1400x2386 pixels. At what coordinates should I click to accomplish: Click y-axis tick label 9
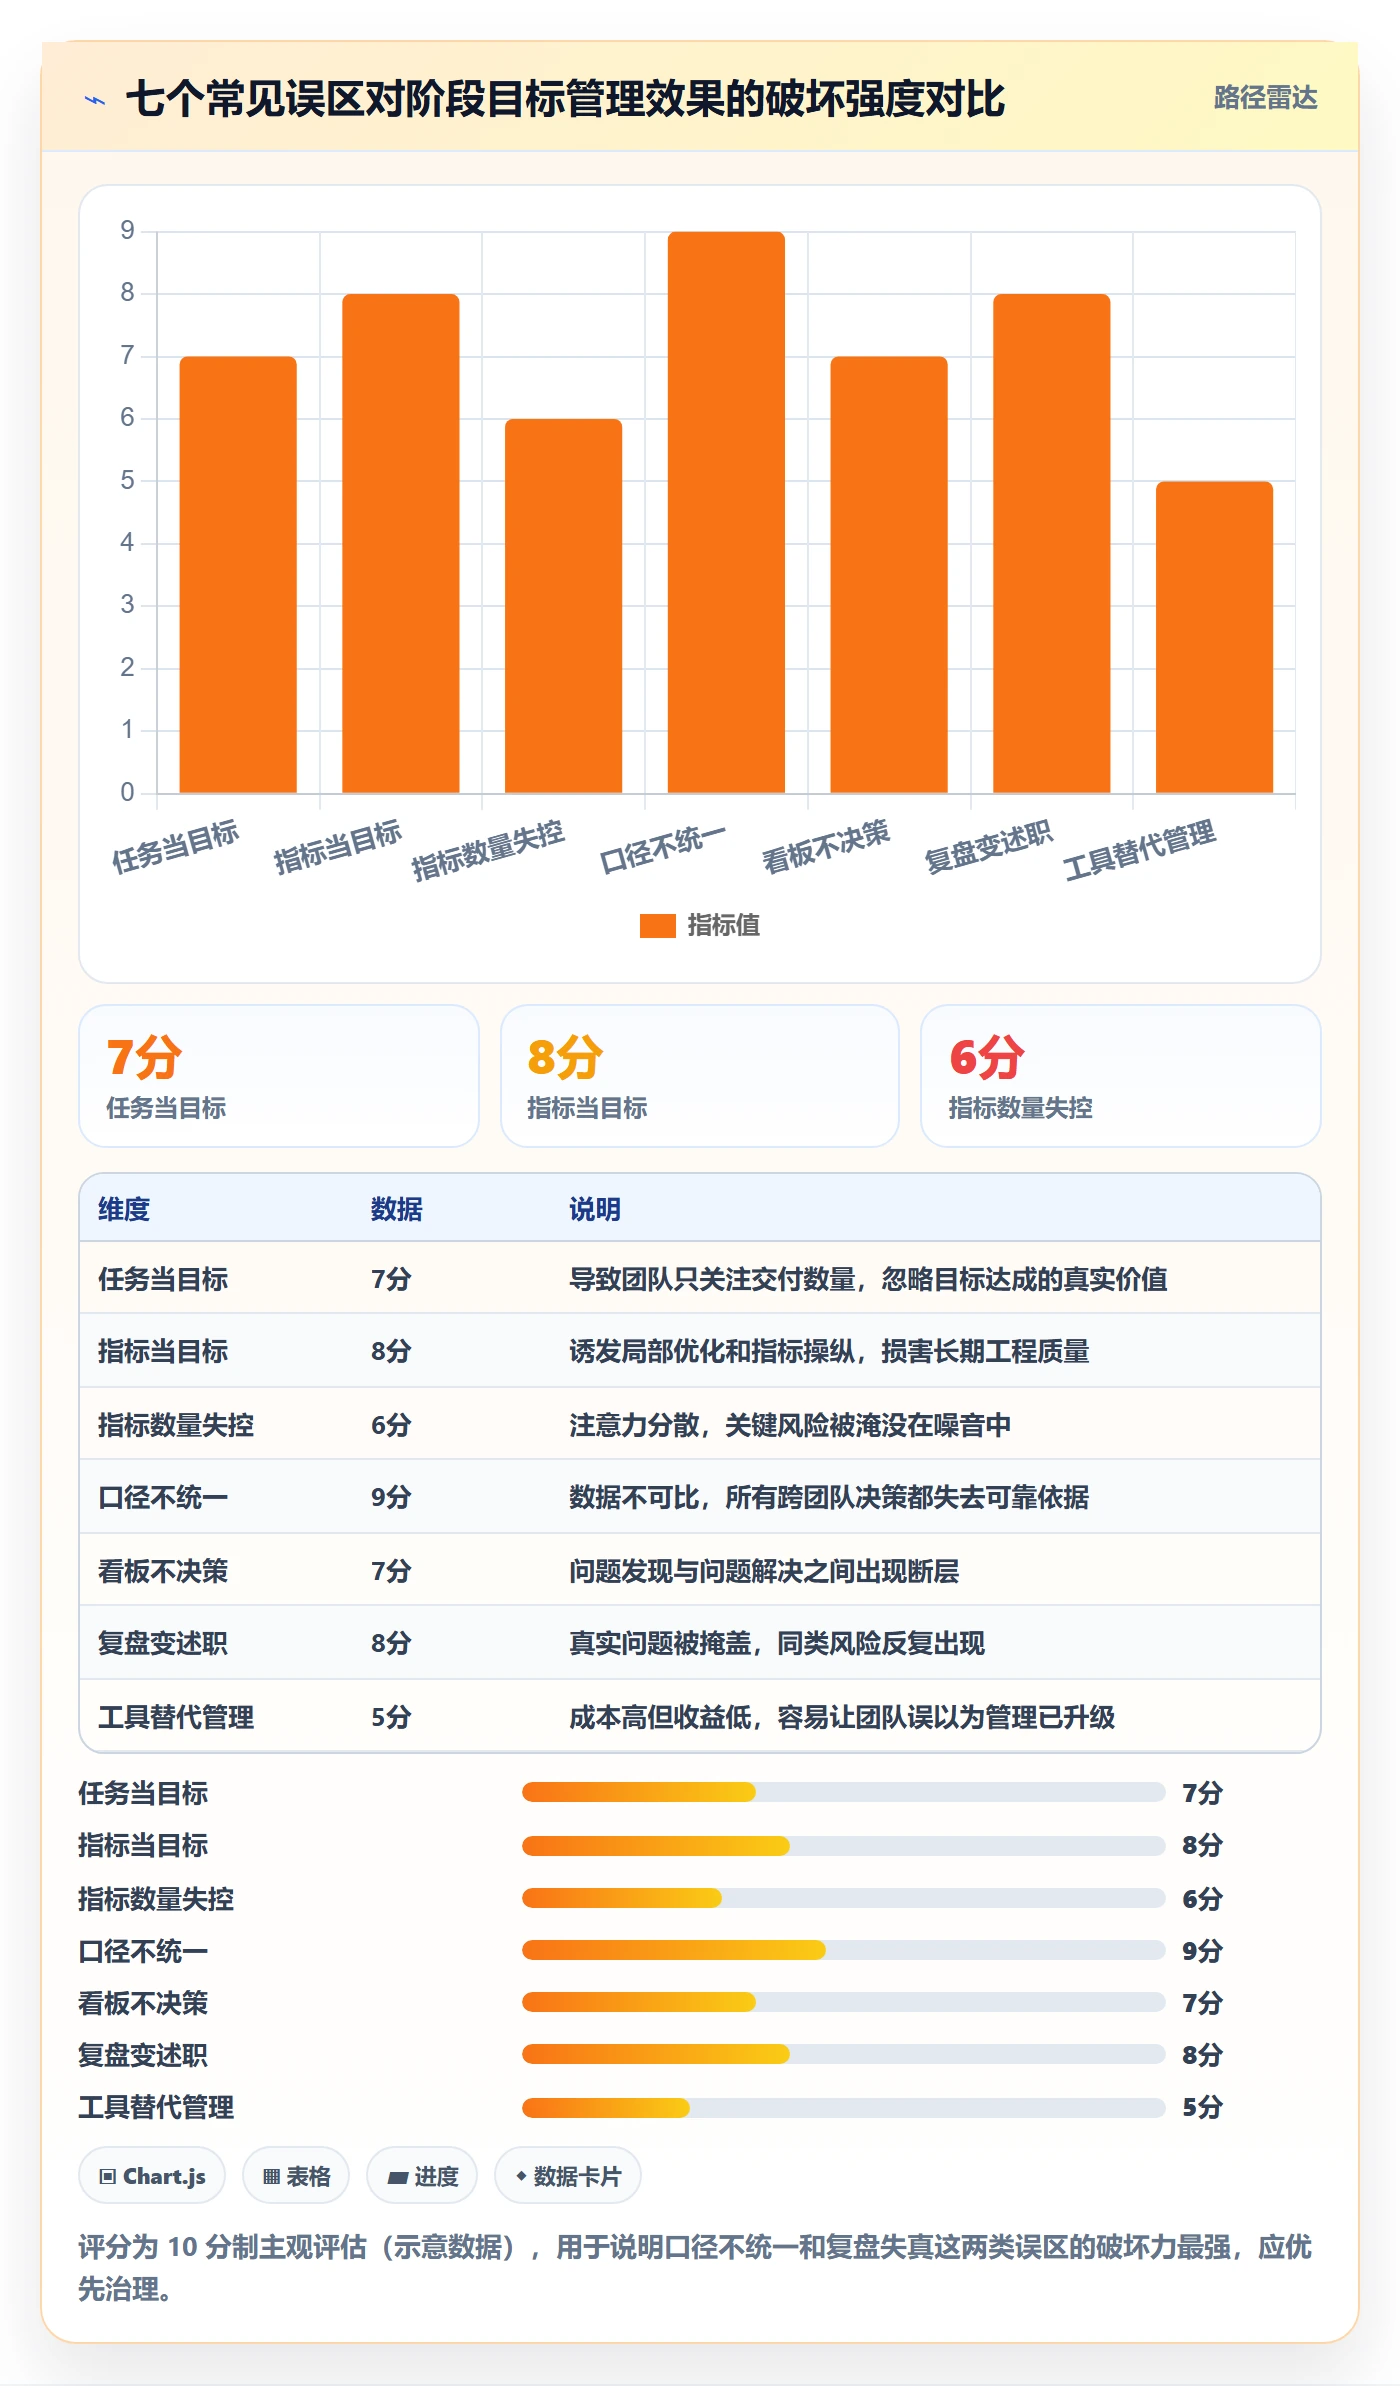point(127,231)
